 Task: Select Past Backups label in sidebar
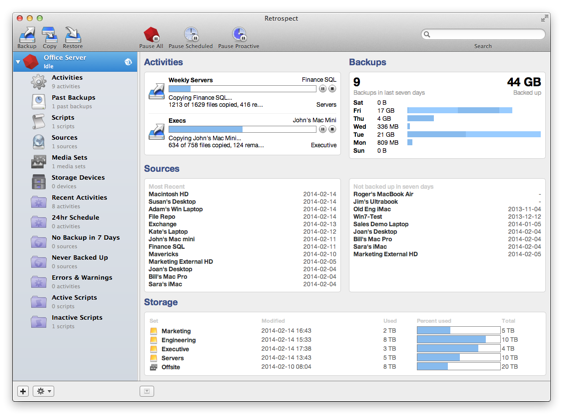tap(74, 98)
